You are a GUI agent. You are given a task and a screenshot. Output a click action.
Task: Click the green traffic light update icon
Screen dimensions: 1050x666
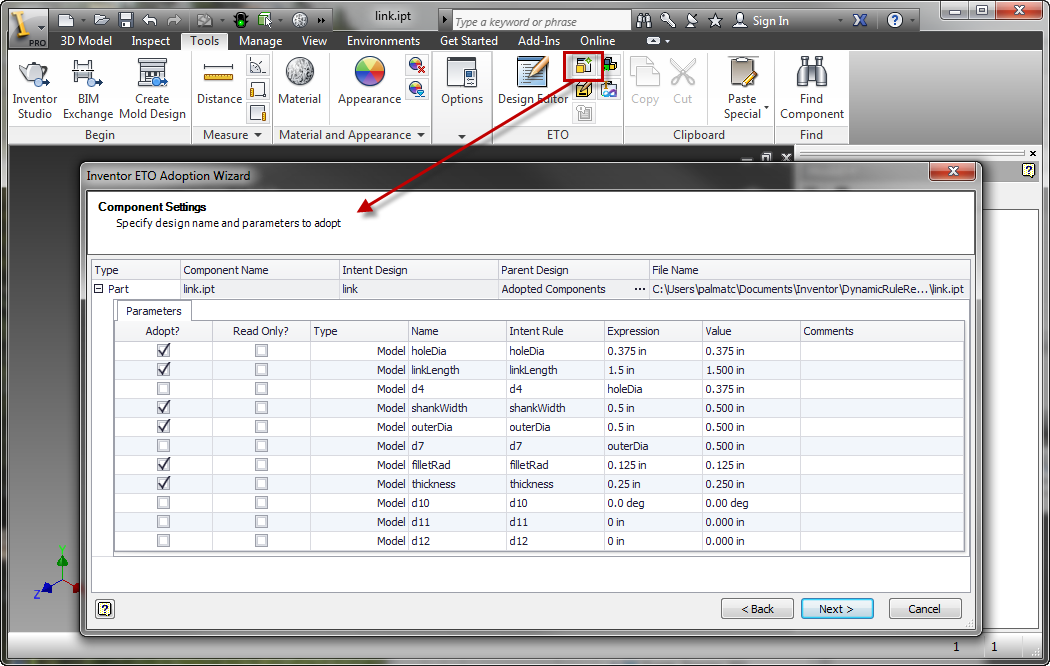240,20
